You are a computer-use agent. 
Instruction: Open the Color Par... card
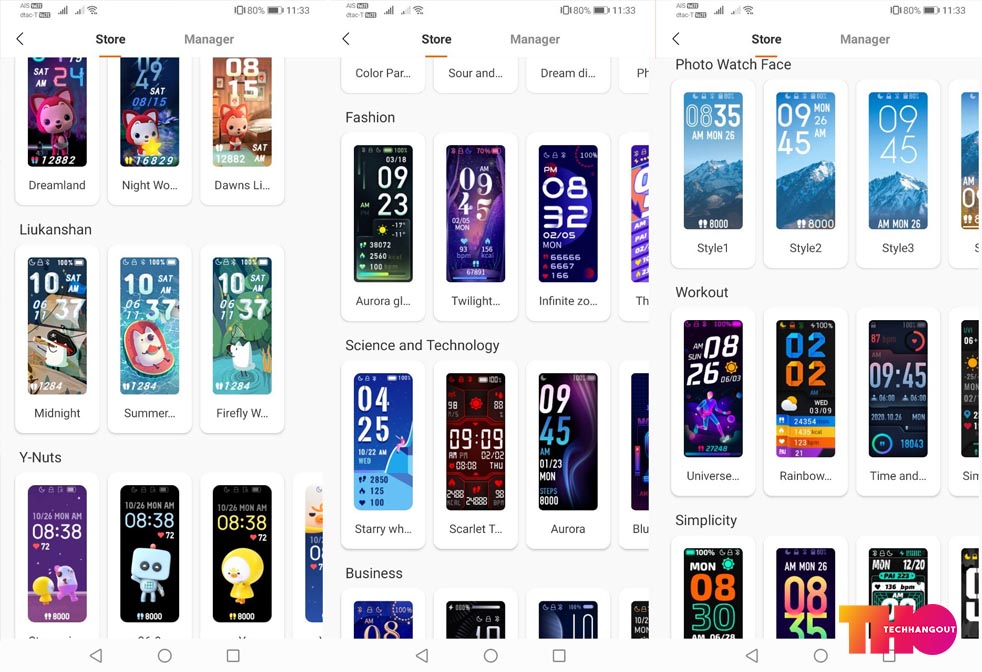383,75
